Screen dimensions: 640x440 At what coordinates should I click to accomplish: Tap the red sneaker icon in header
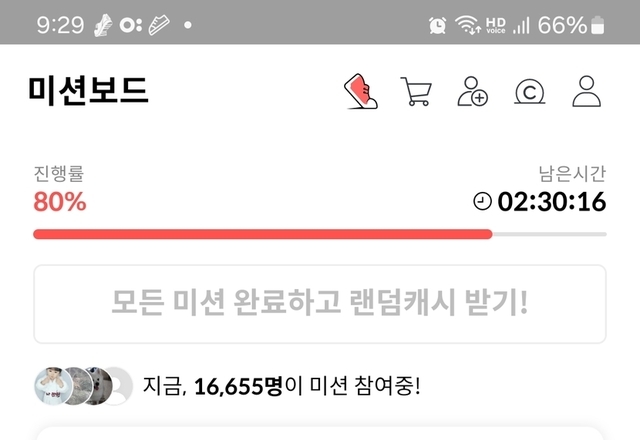click(361, 91)
